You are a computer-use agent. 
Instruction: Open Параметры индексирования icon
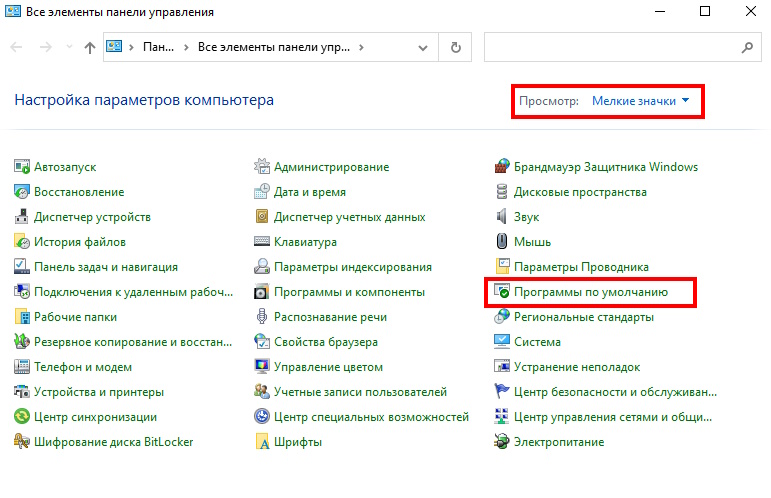[262, 267]
